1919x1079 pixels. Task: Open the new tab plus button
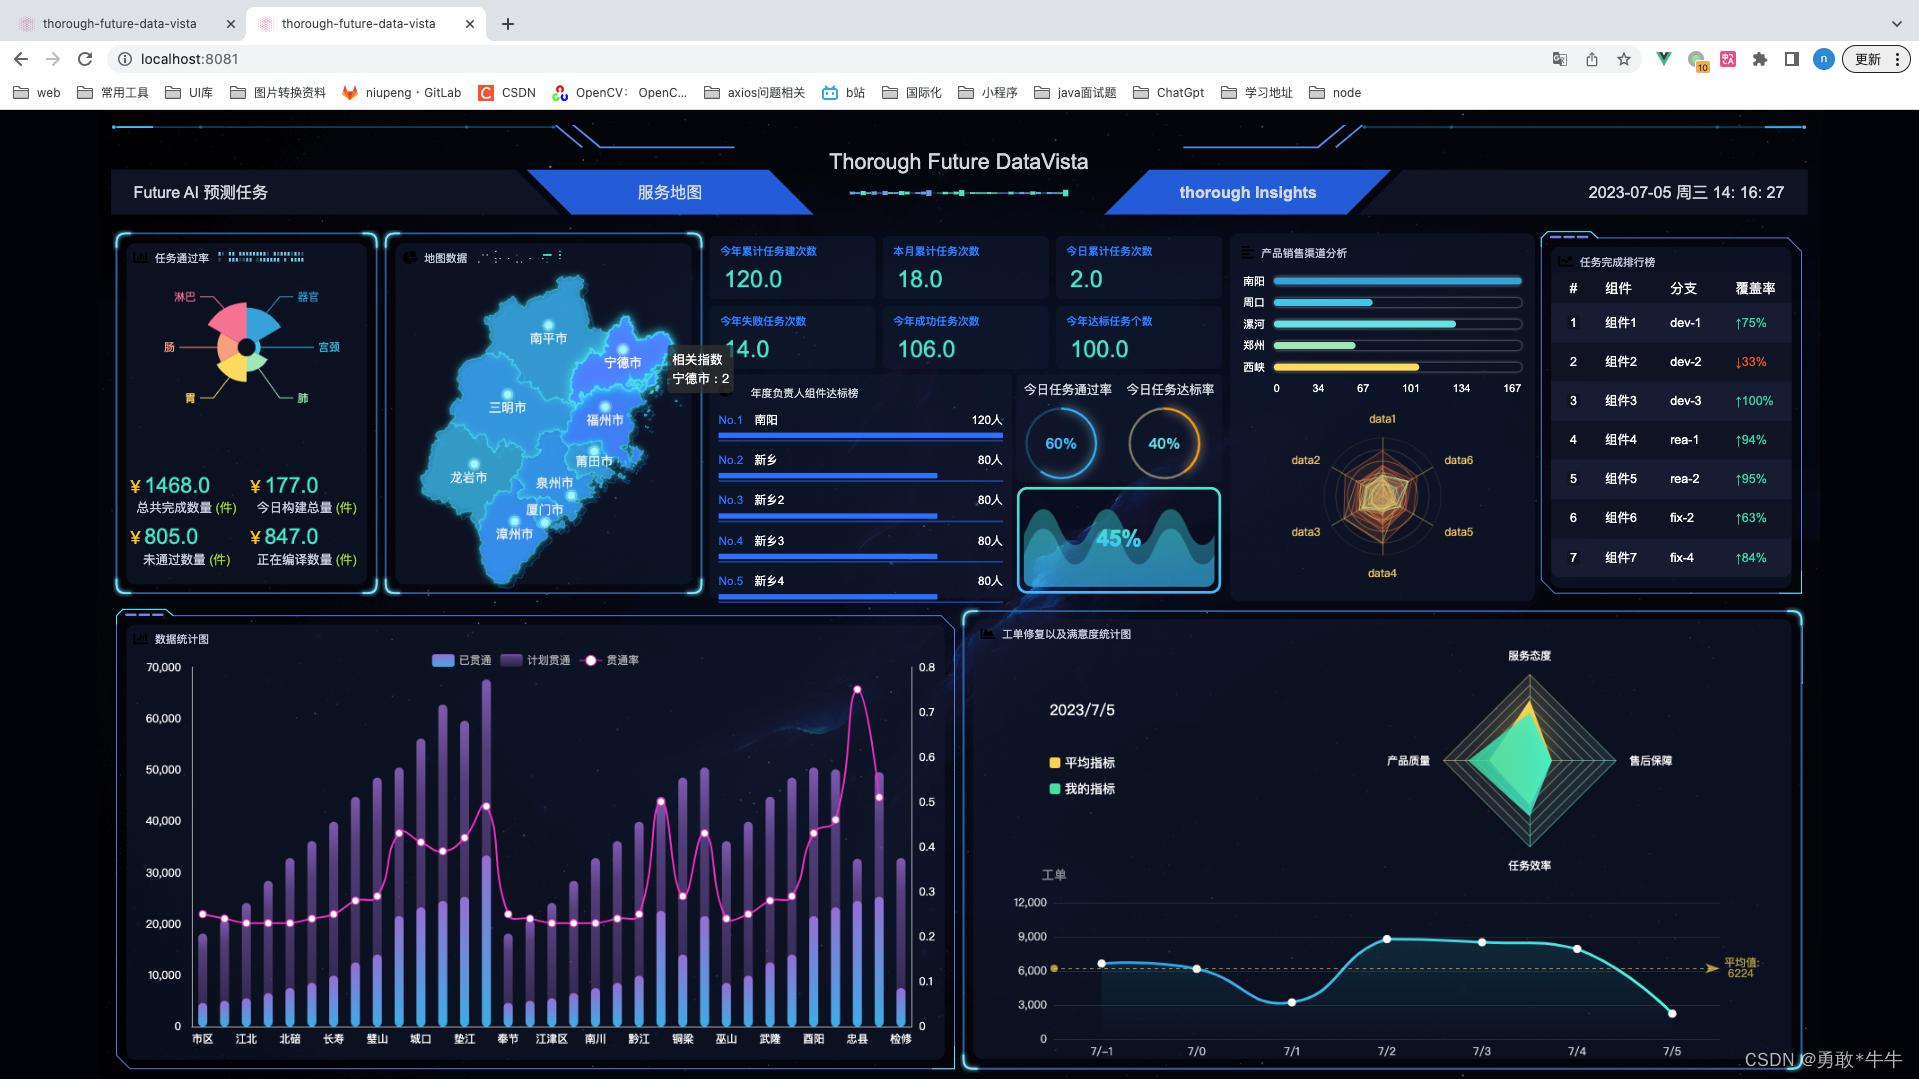coord(508,24)
